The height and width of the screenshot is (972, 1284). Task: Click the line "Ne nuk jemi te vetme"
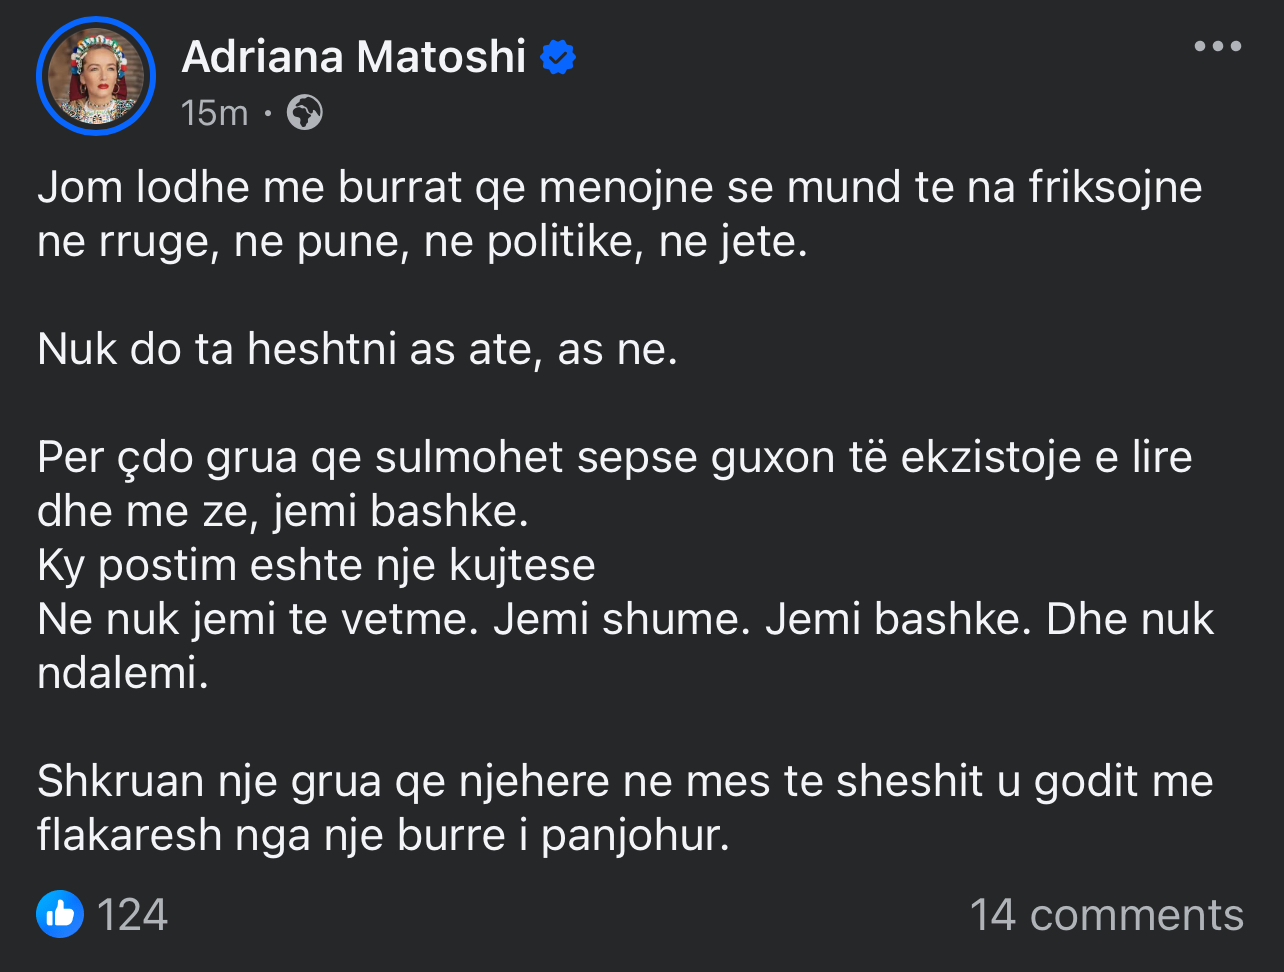pyautogui.click(x=625, y=620)
